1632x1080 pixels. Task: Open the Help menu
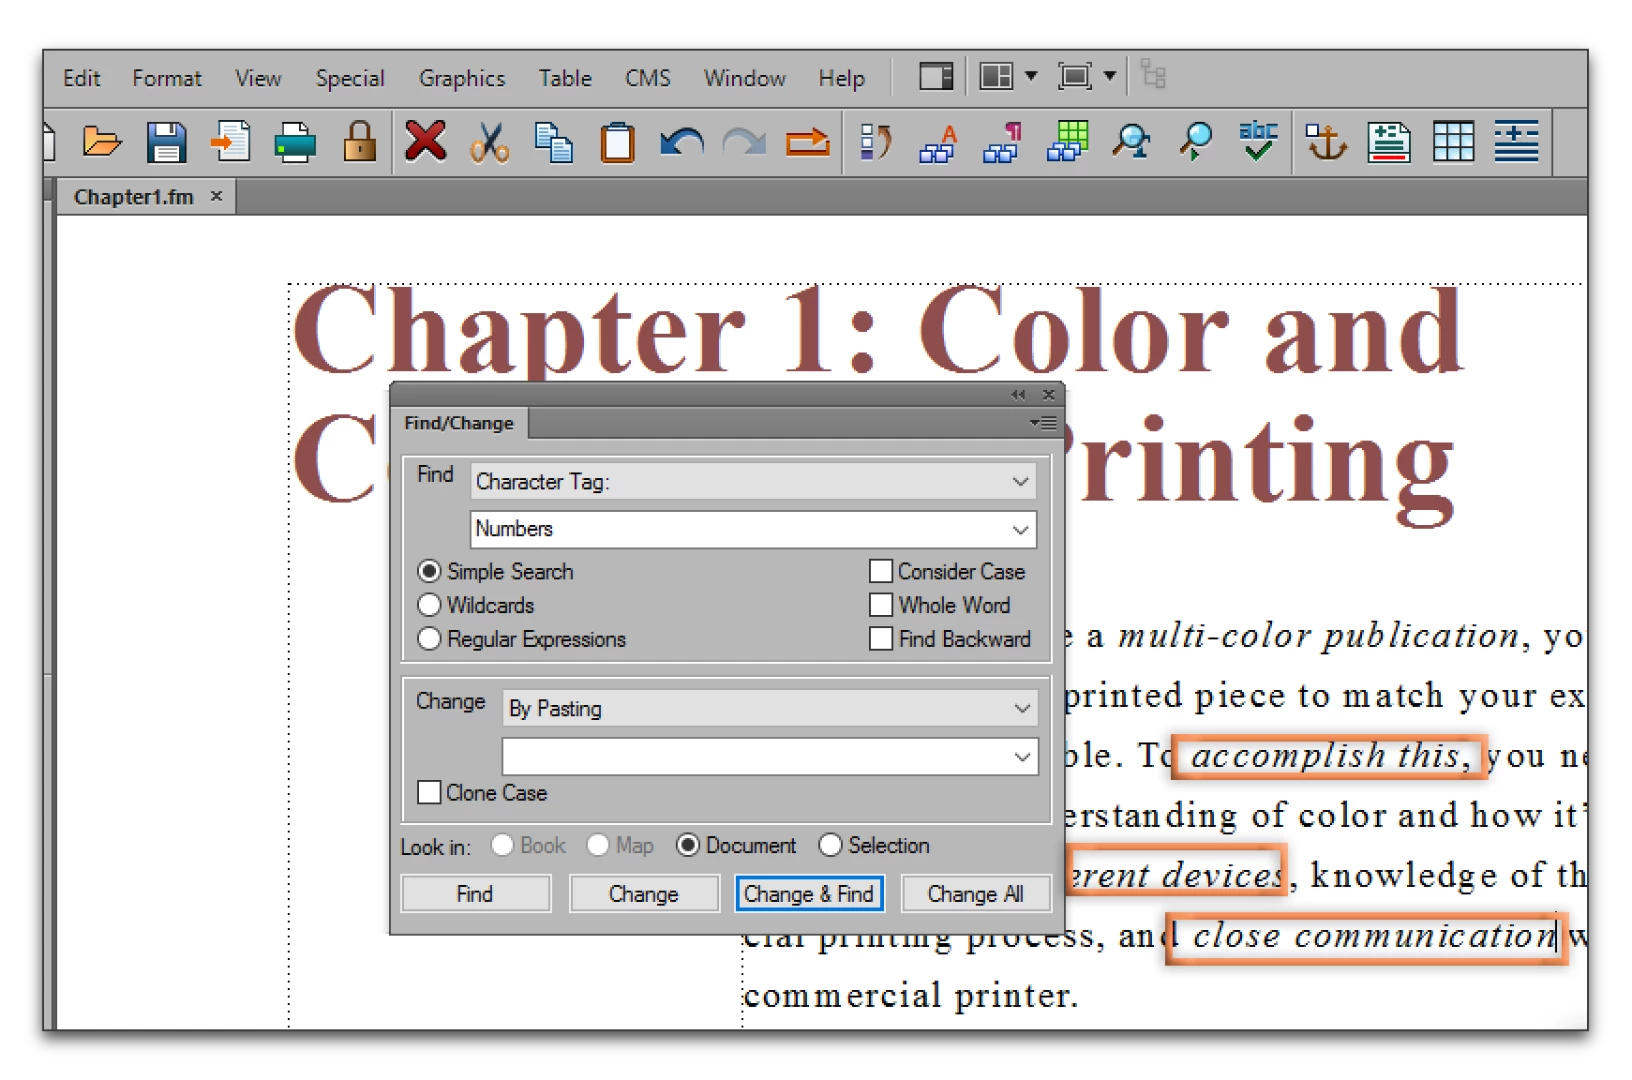842,78
